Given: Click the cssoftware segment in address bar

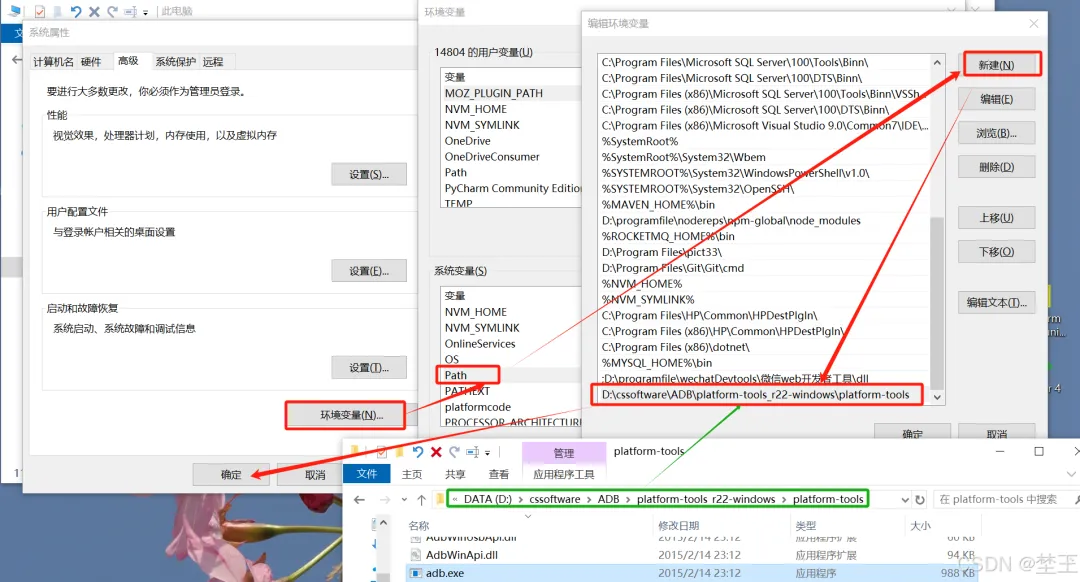Looking at the screenshot, I should pos(554,499).
